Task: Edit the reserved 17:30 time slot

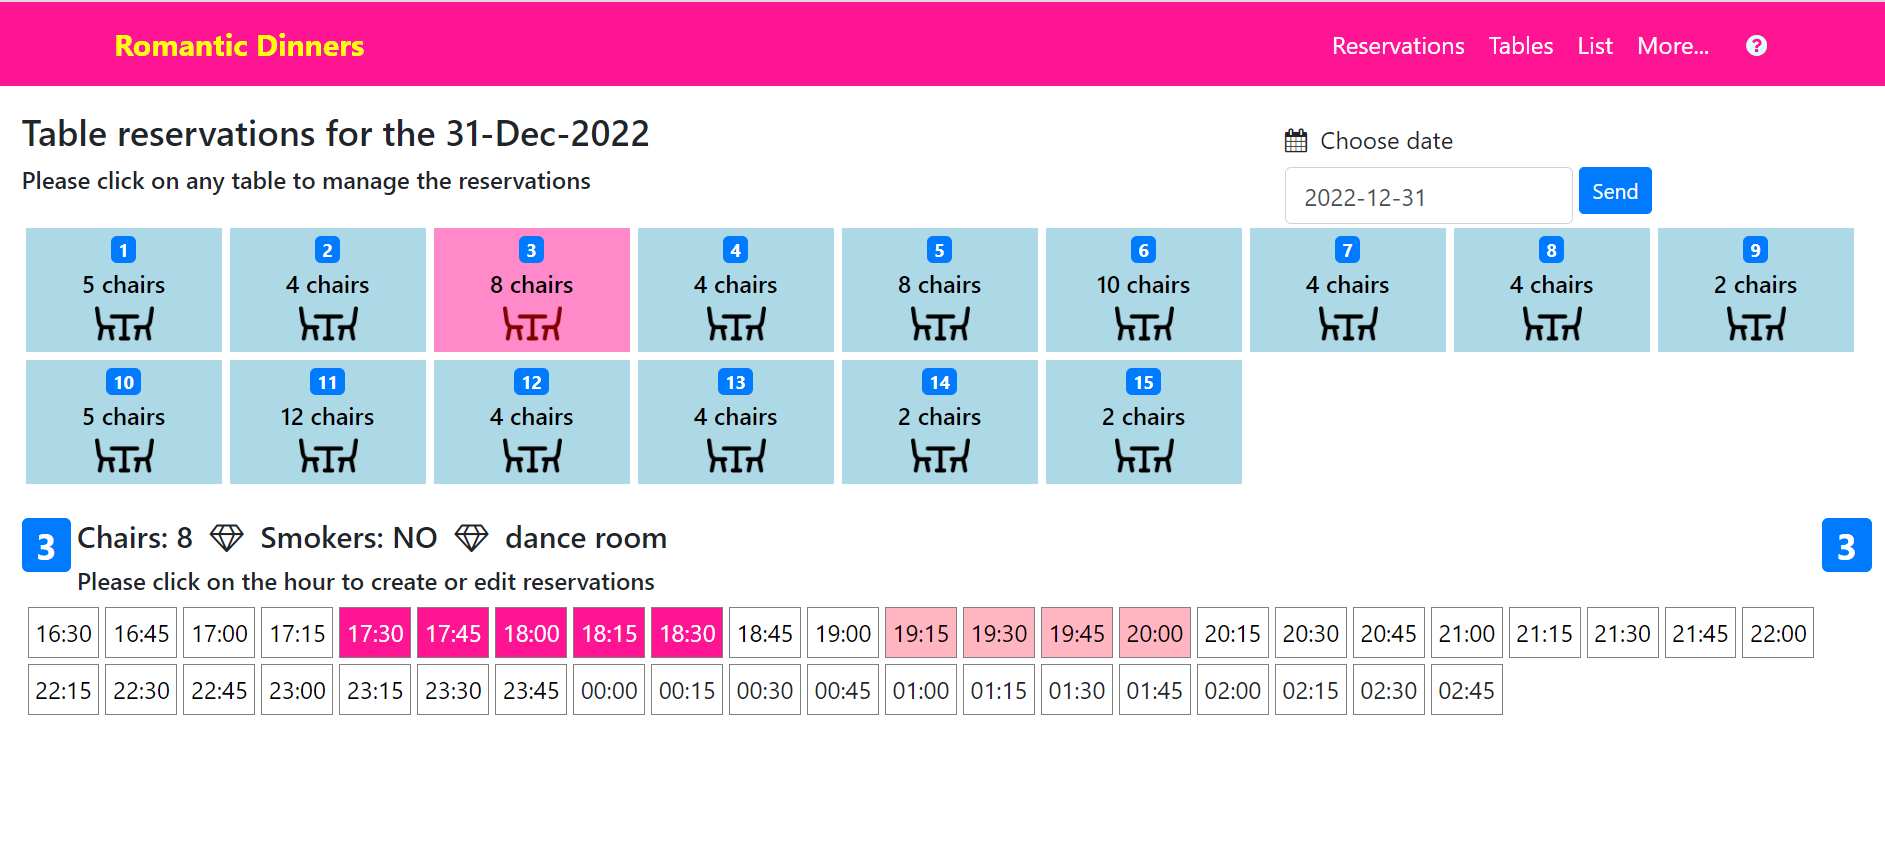Action: 375,633
